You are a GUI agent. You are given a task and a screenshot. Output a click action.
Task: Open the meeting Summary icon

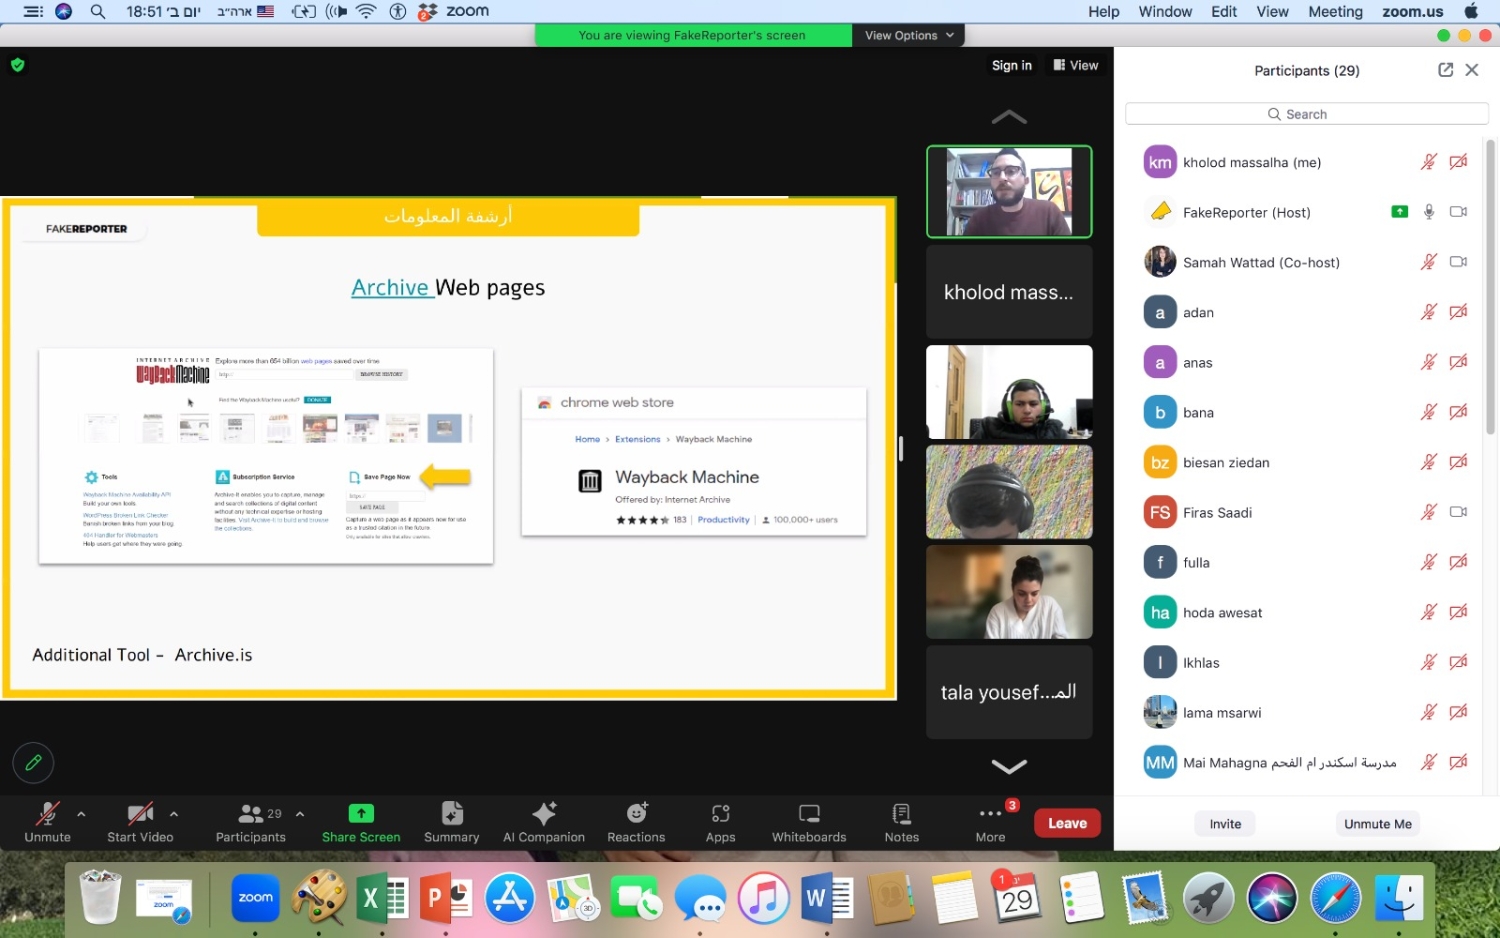point(452,813)
